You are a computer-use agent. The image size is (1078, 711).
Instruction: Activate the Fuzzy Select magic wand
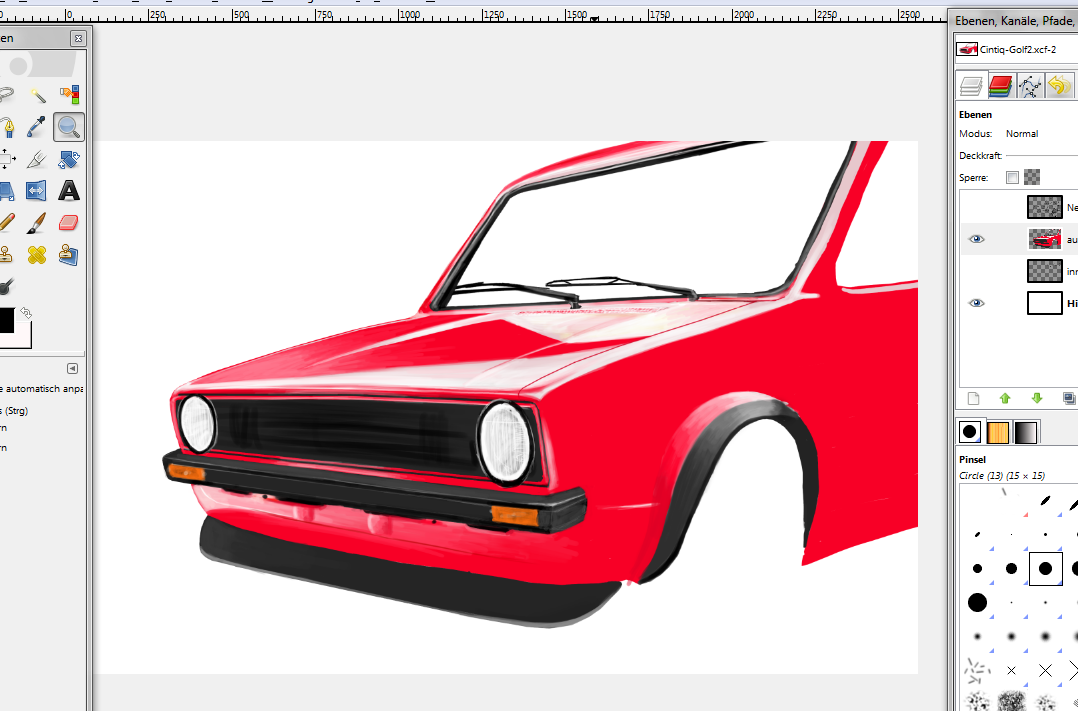37,95
